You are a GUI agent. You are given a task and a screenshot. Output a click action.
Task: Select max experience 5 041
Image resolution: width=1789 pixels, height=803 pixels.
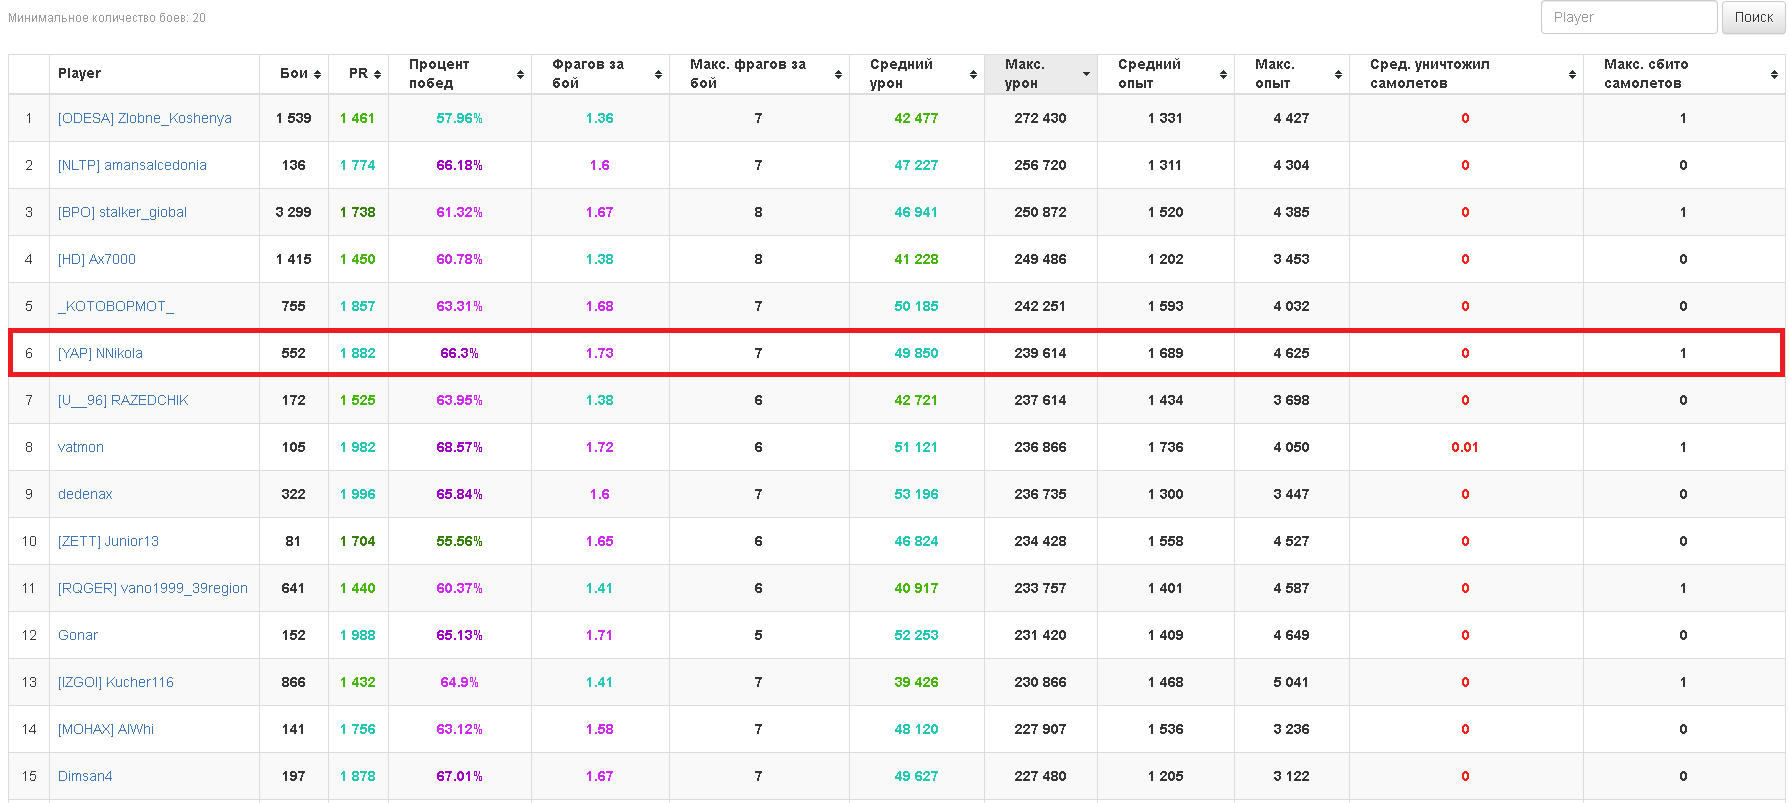pos(1291,682)
